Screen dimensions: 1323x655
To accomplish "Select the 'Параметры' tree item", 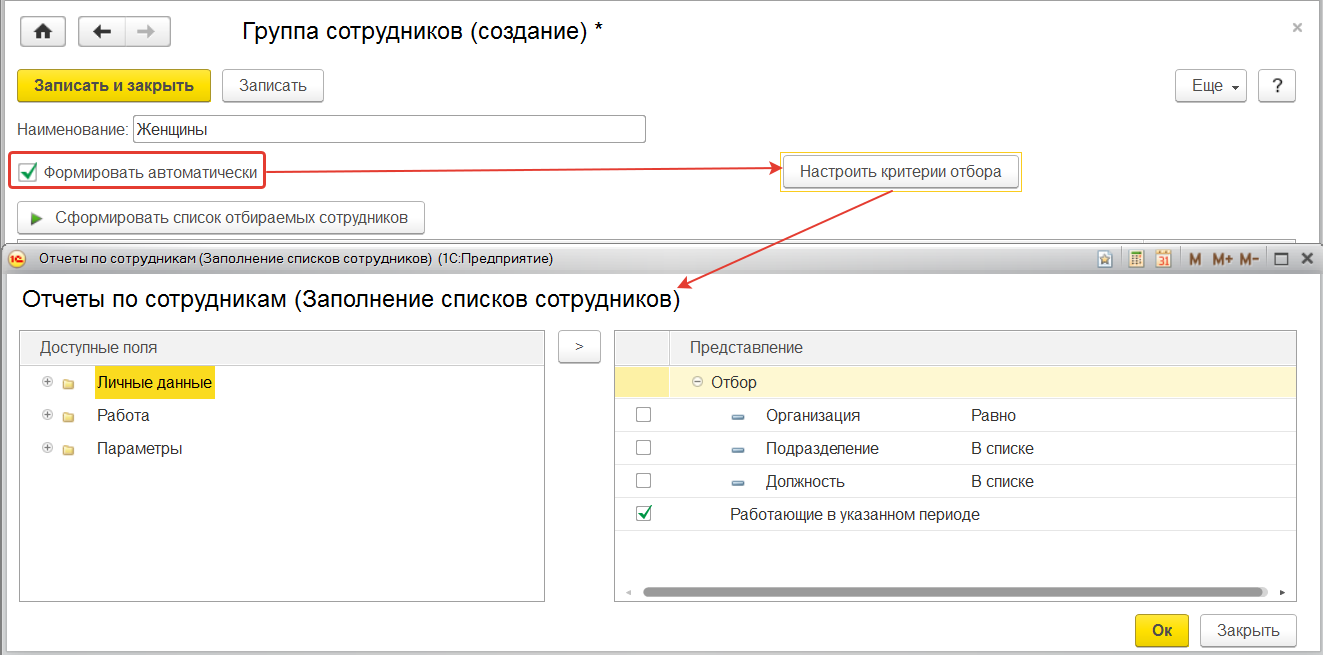I will pyautogui.click(x=139, y=449).
